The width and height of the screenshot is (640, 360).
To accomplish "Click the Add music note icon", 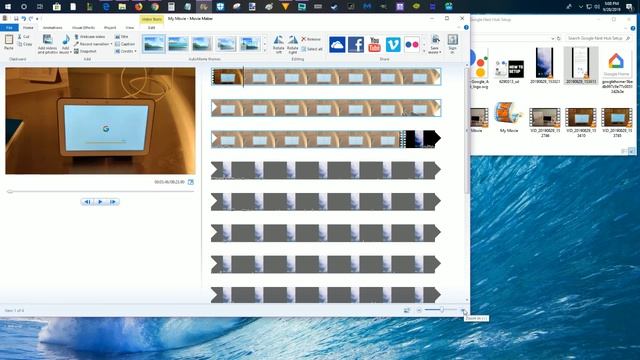I will pos(65,40).
